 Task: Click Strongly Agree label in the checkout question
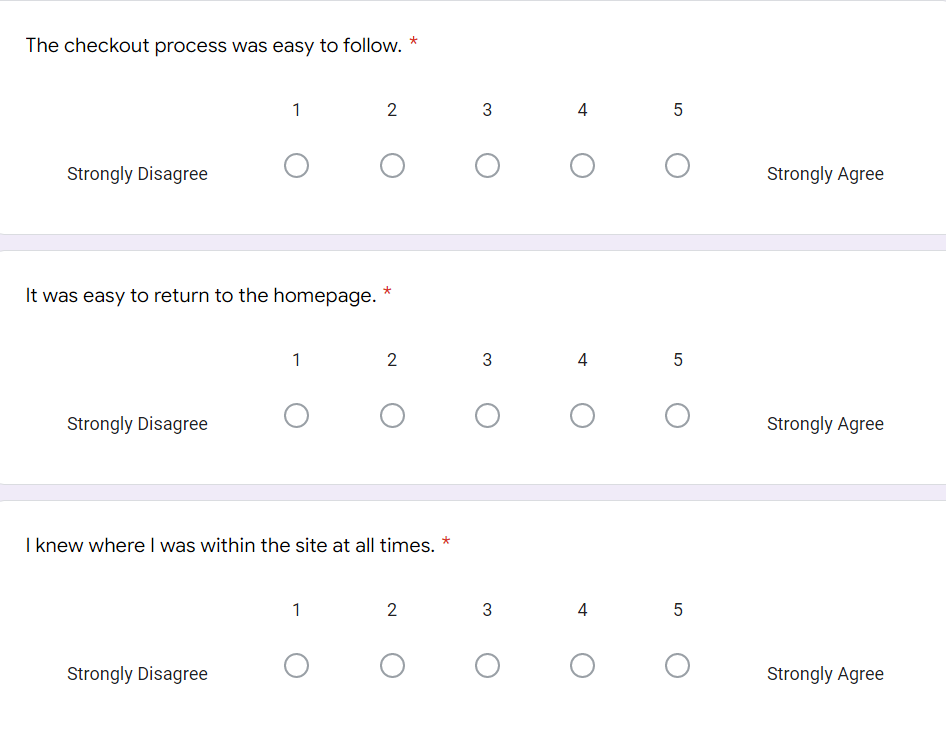click(825, 174)
